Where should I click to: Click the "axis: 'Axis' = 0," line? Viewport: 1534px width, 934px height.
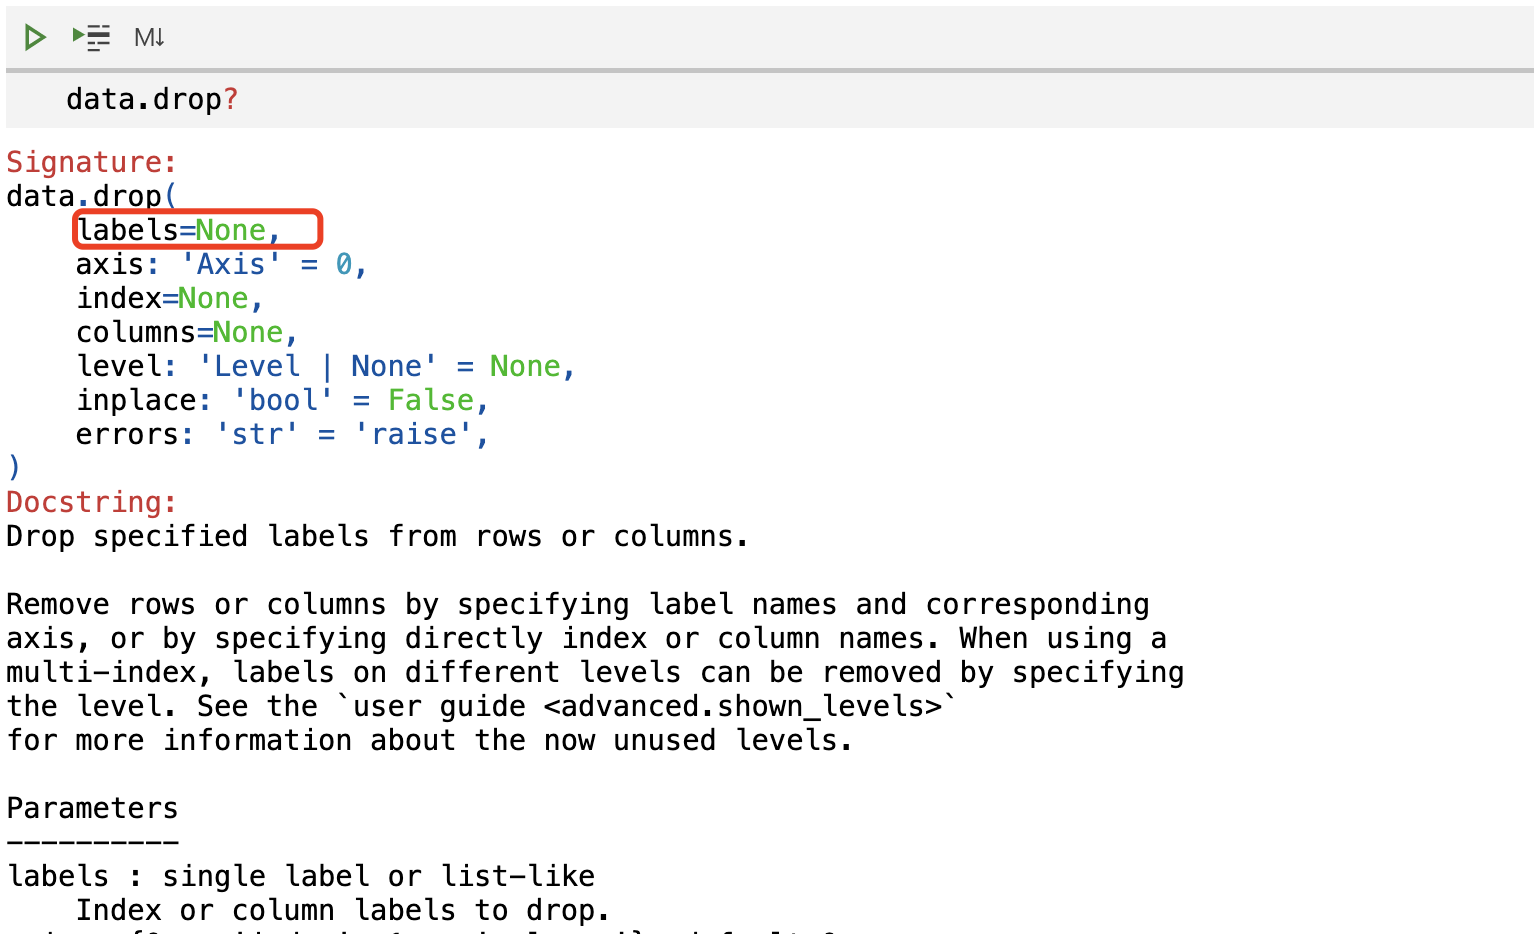[222, 264]
